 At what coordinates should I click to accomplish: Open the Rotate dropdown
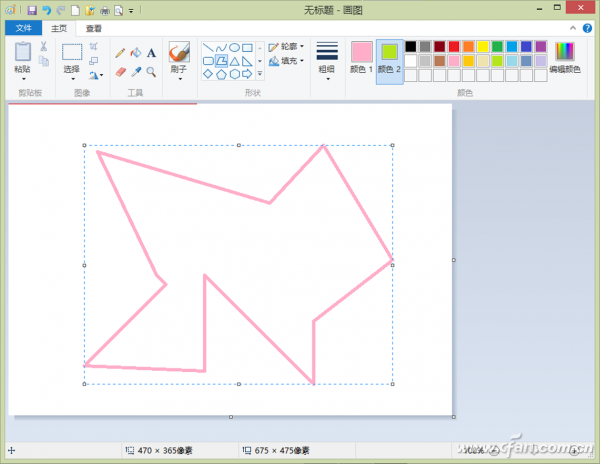(x=96, y=75)
